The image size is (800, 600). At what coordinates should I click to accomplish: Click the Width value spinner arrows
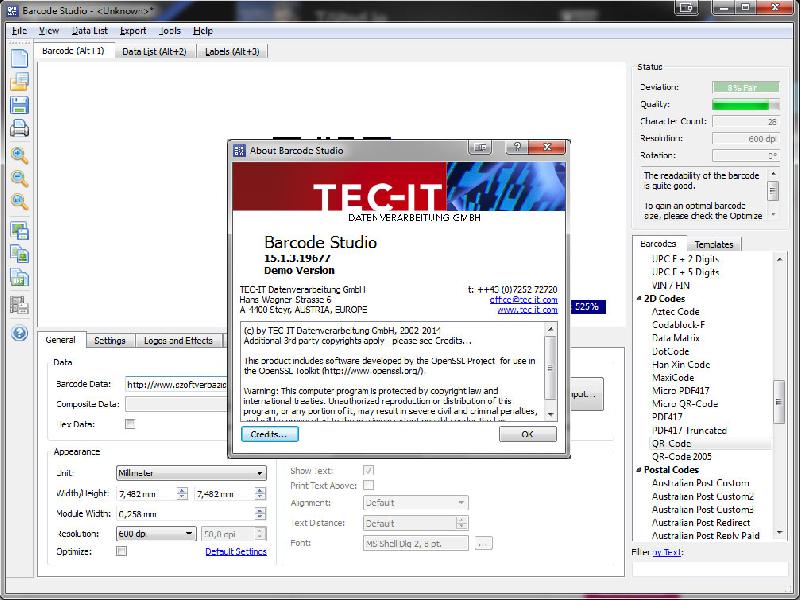tap(182, 493)
